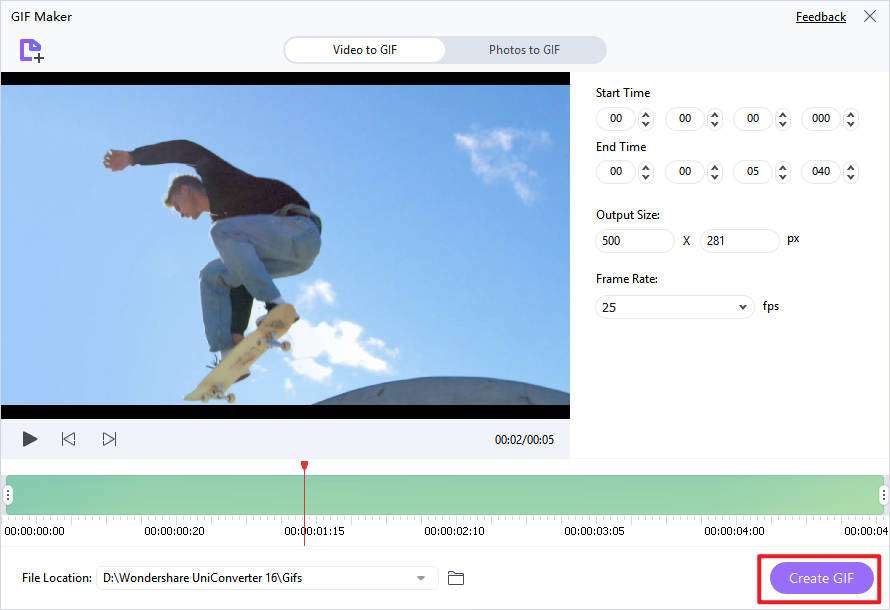The image size is (890, 610).
Task: Increase Start Time minutes value
Action: pyautogui.click(x=715, y=114)
